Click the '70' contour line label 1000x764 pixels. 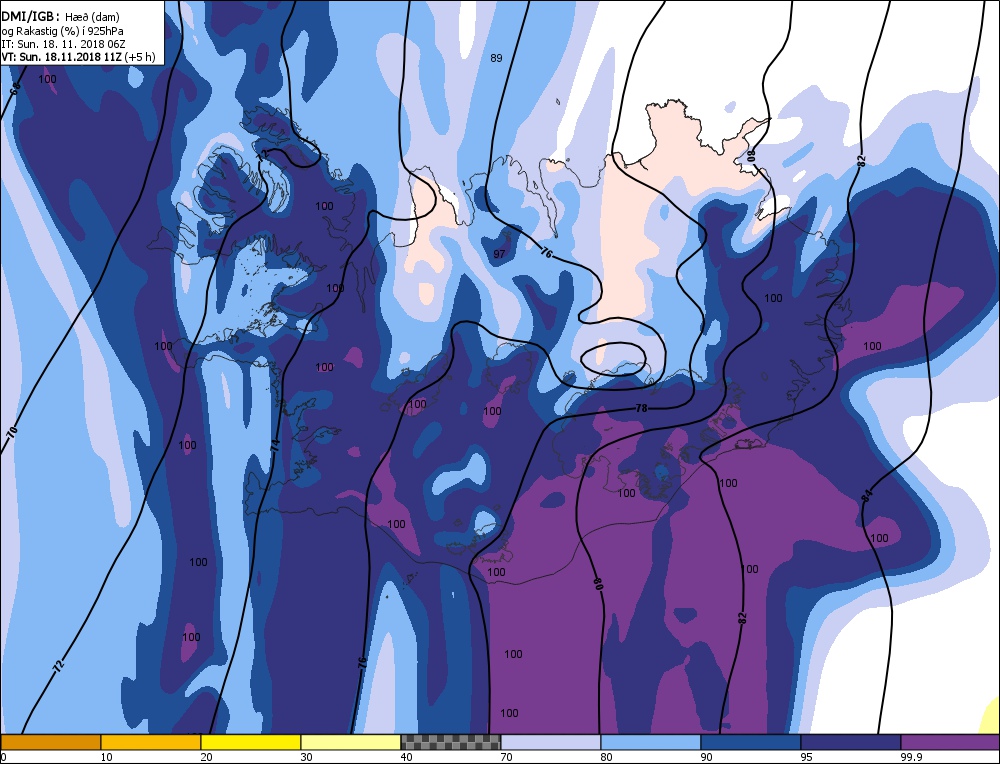pyautogui.click(x=12, y=432)
